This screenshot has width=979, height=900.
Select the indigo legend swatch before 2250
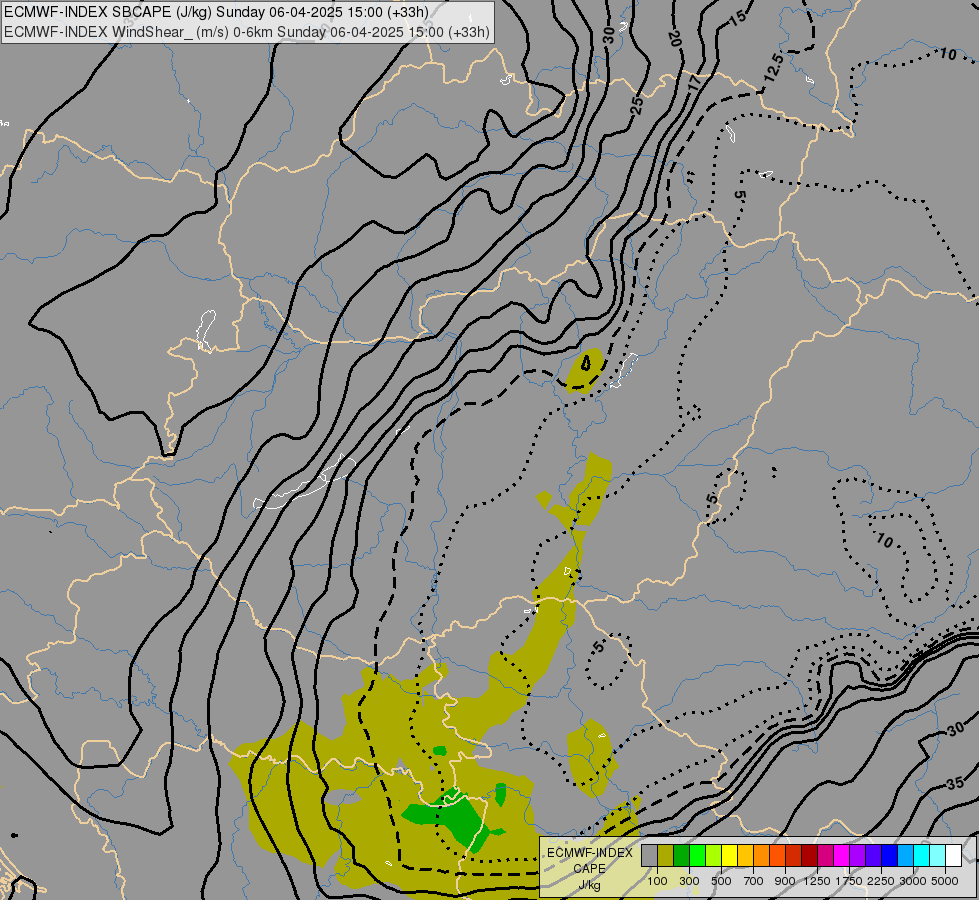point(873,855)
